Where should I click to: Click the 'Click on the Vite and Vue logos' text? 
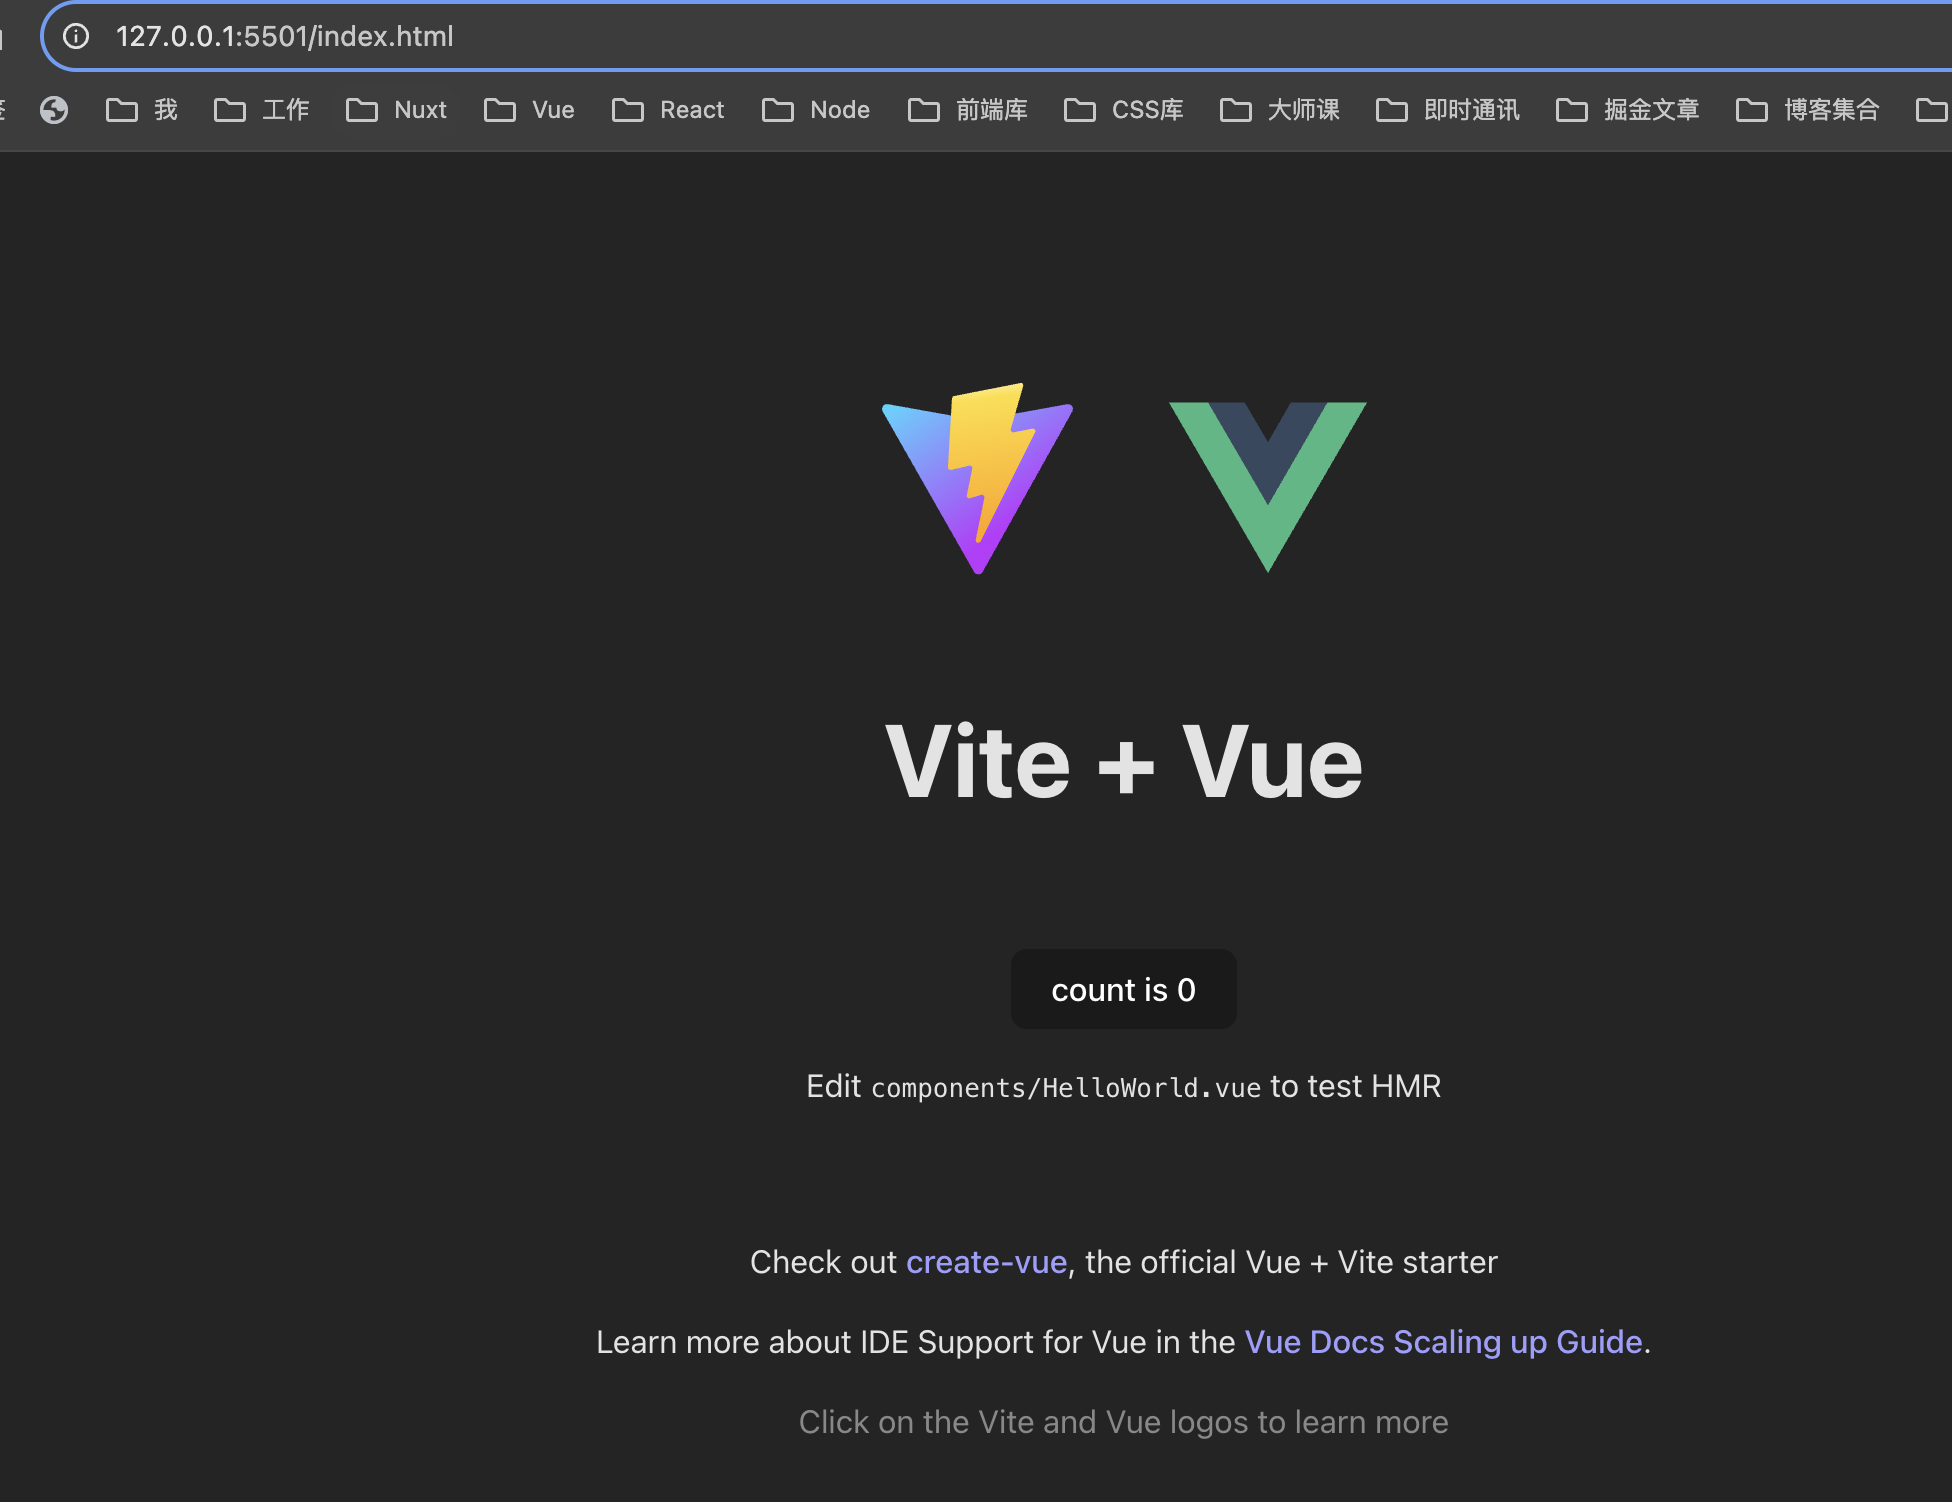click(1124, 1422)
